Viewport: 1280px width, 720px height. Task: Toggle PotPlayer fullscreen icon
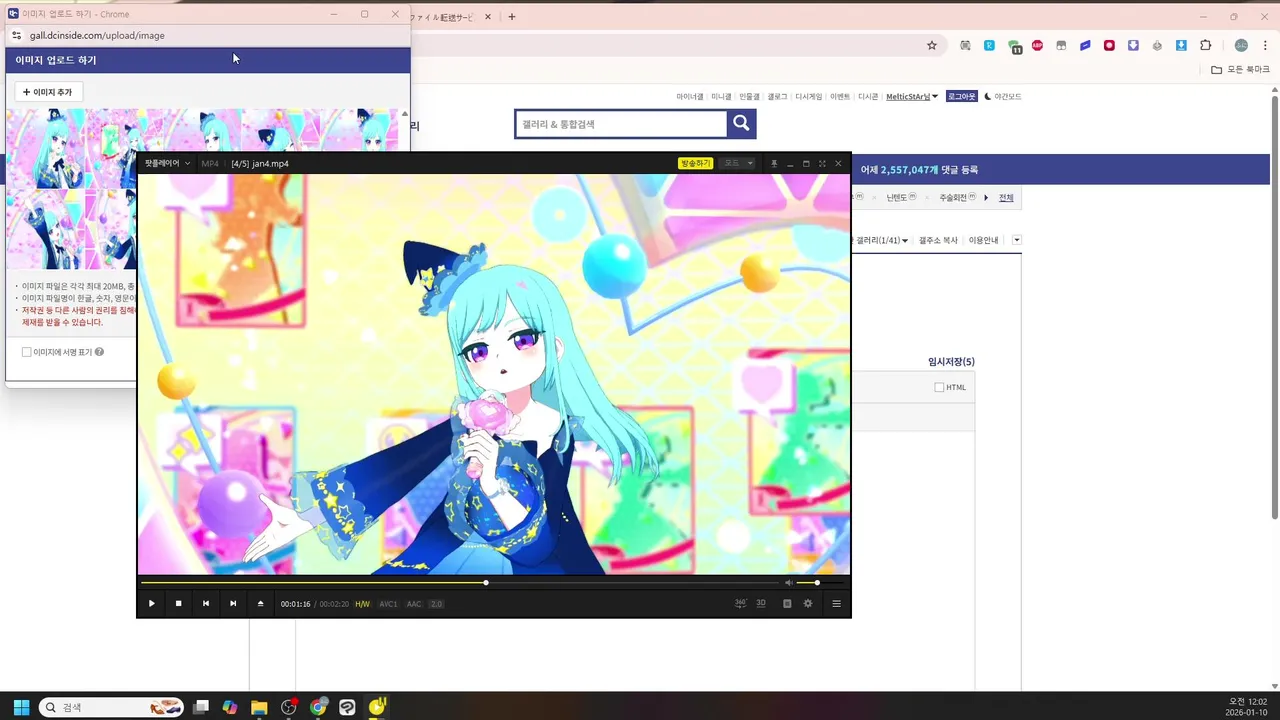(822, 163)
